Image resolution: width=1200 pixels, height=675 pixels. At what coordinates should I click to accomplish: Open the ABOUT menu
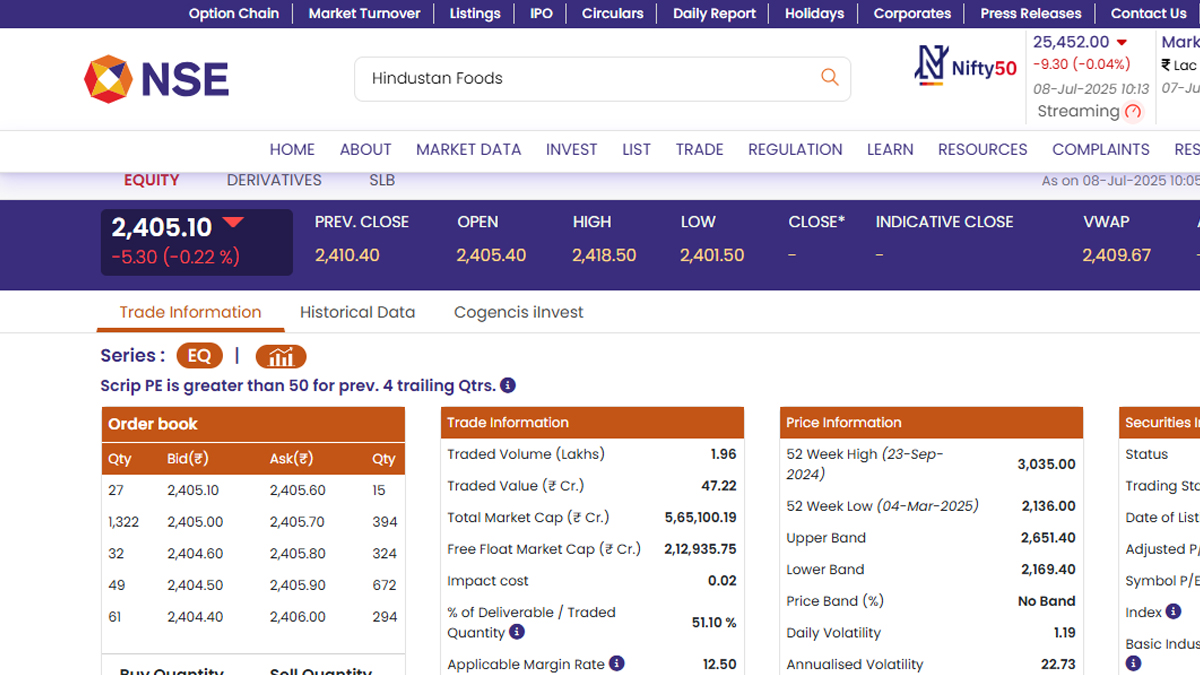click(x=365, y=149)
